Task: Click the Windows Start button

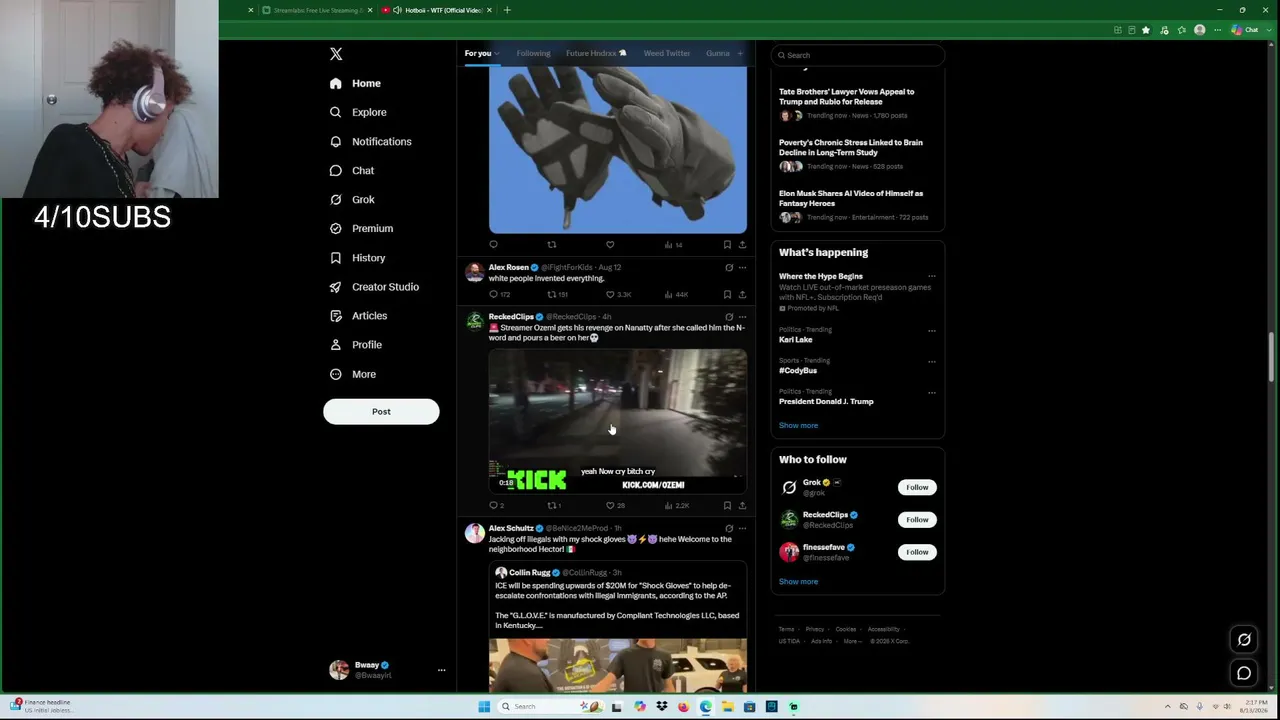Action: coord(485,706)
